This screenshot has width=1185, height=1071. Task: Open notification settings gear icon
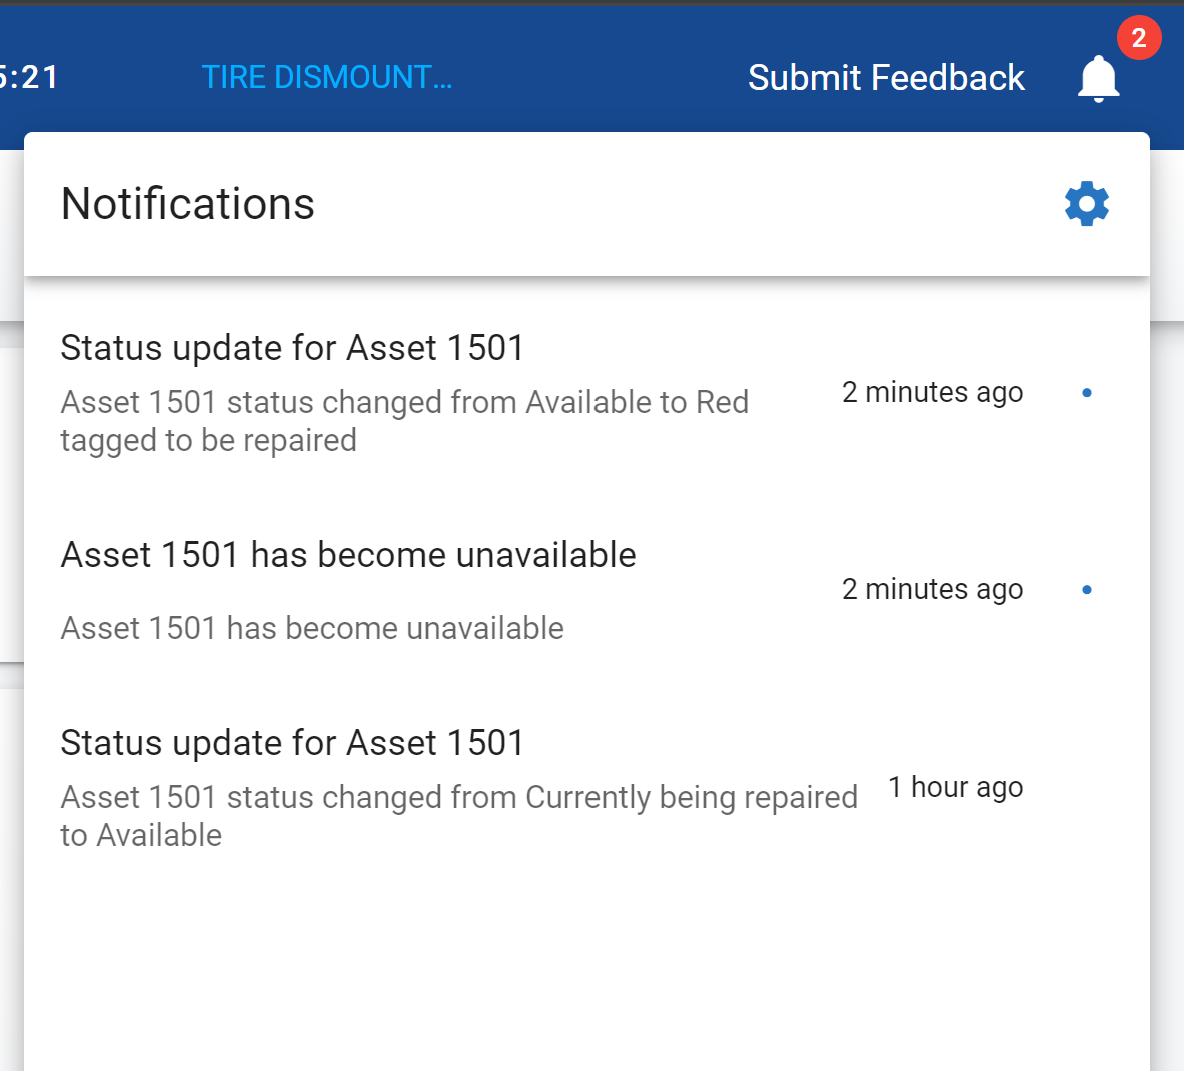pos(1087,204)
